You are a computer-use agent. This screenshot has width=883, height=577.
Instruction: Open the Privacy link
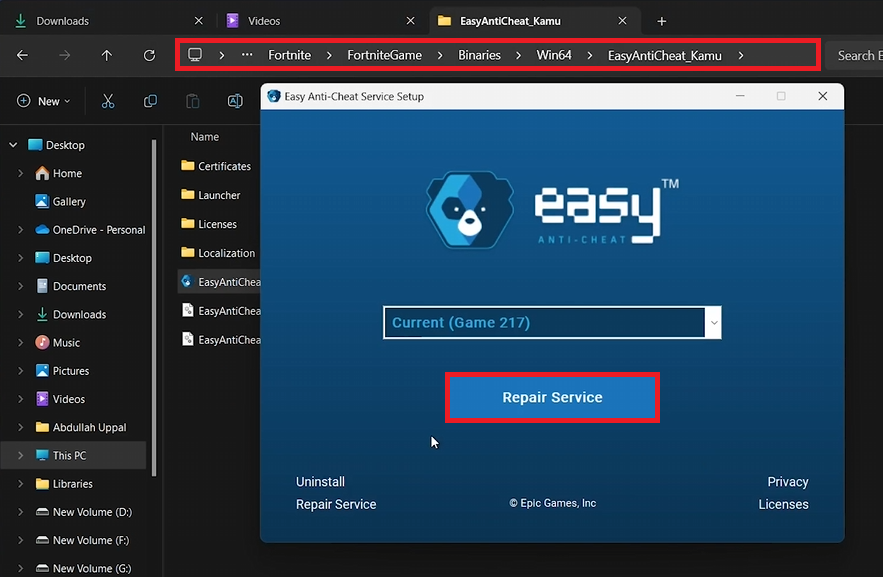(787, 482)
